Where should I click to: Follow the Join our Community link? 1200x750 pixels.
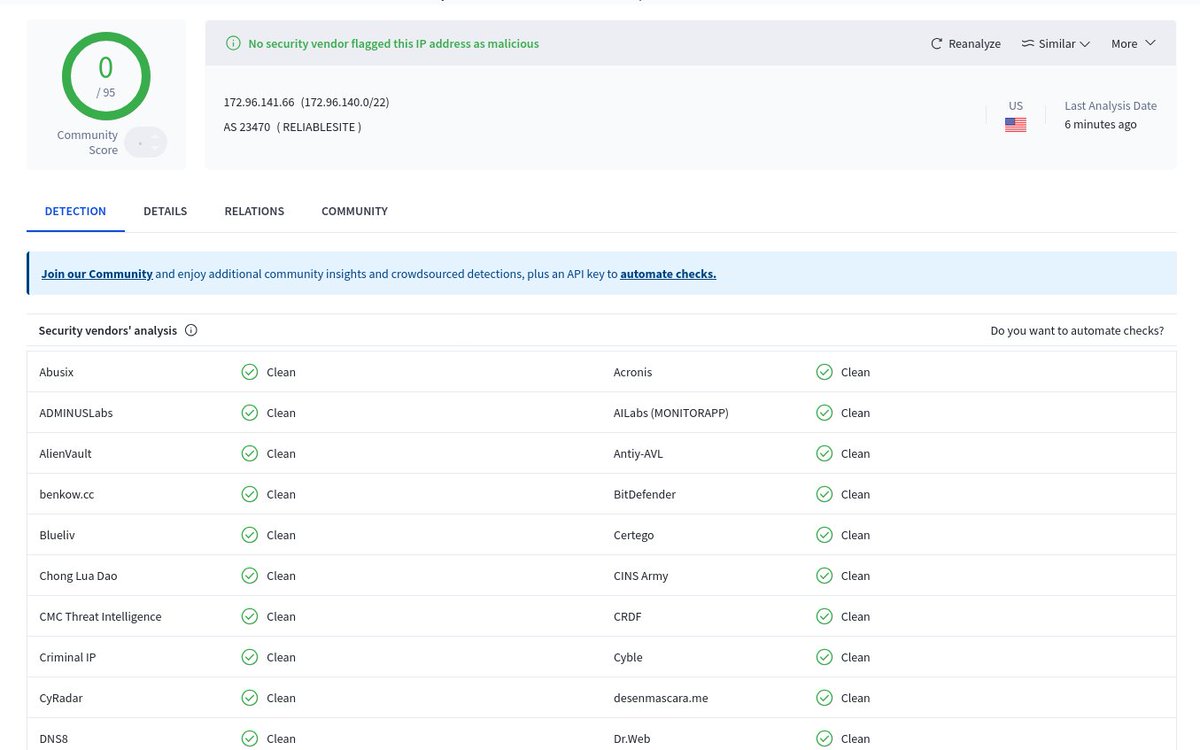[x=97, y=274]
